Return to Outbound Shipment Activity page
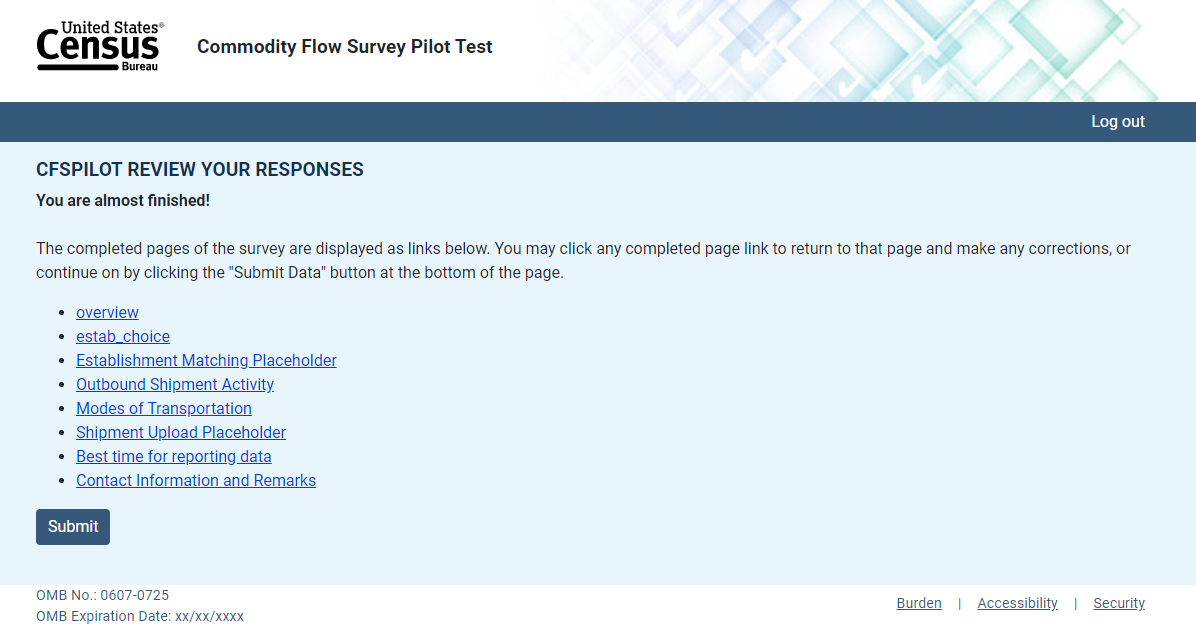The image size is (1196, 632). (x=175, y=385)
